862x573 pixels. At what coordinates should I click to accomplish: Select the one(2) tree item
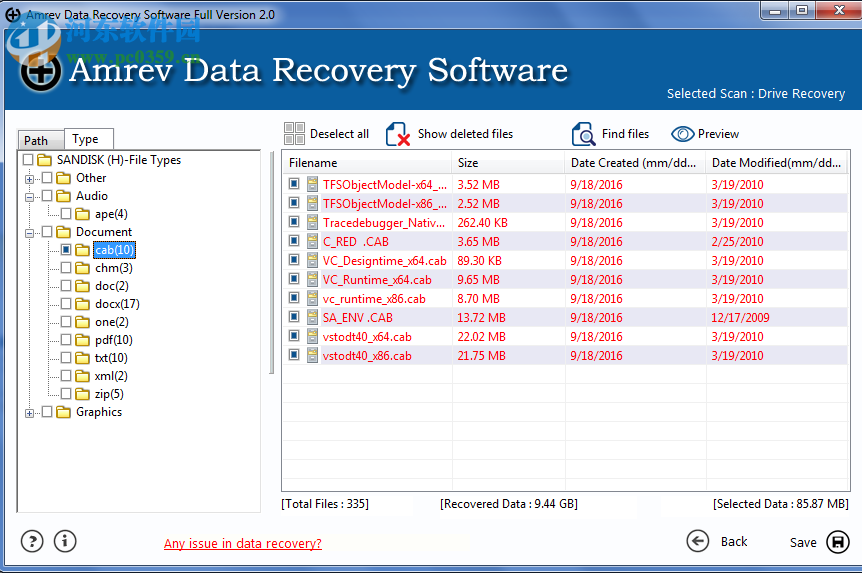coord(112,322)
